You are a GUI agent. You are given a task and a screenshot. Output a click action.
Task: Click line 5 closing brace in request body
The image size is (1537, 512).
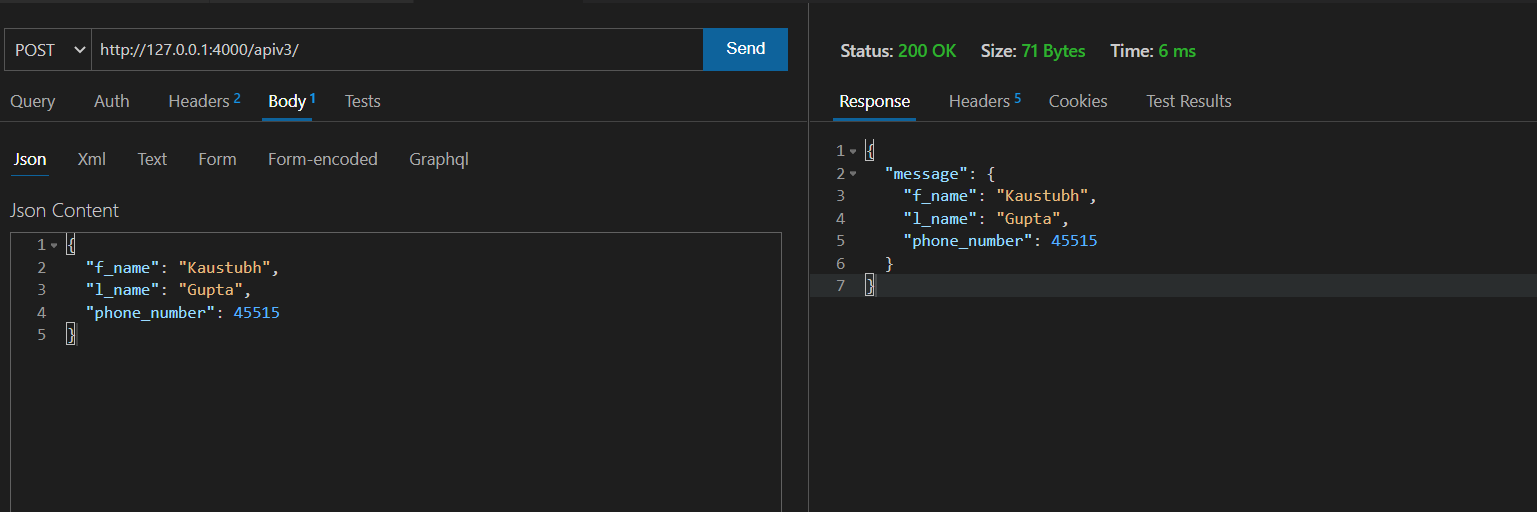[71, 335]
